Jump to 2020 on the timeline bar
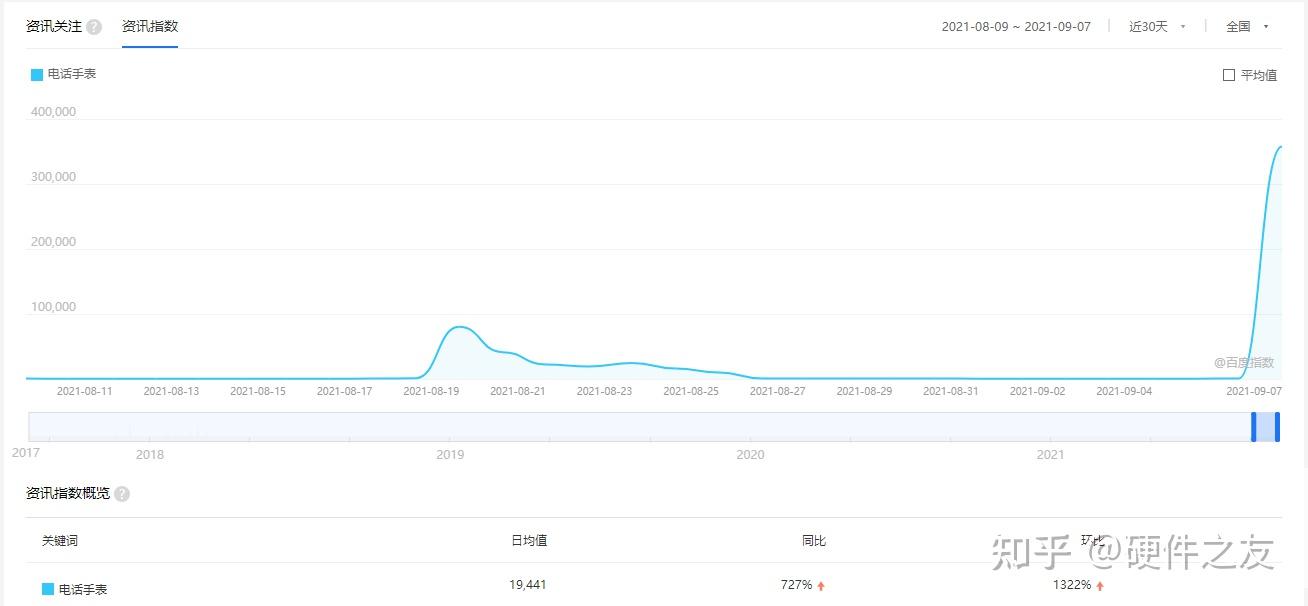The width and height of the screenshot is (1308, 606). pos(750,454)
